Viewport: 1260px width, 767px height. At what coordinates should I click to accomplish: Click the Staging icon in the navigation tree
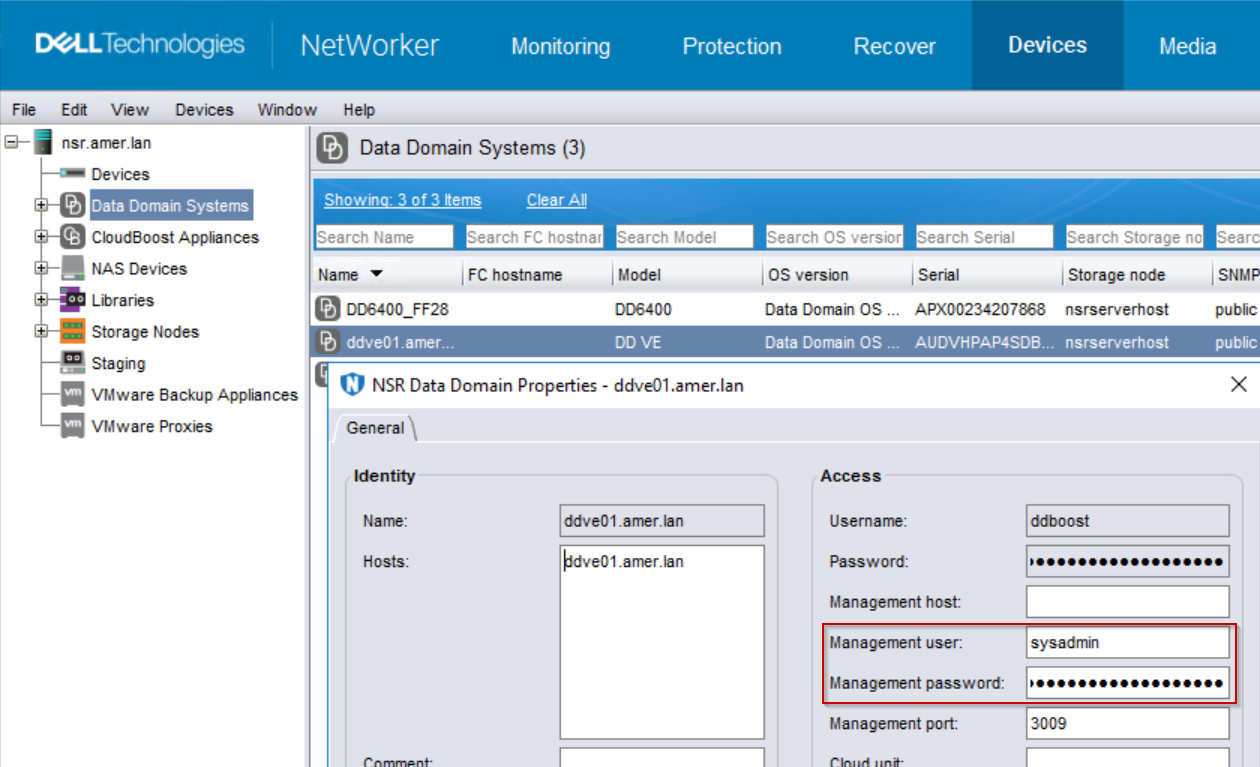click(x=72, y=363)
